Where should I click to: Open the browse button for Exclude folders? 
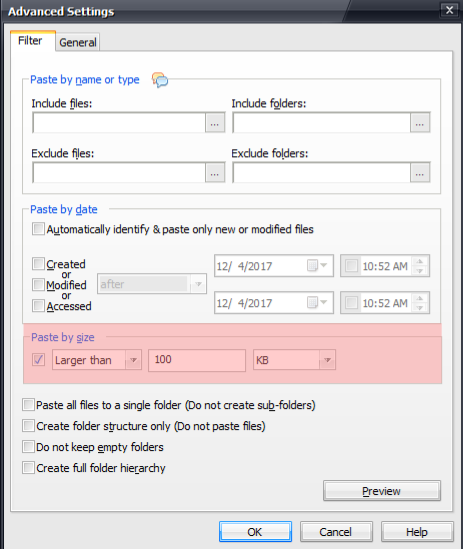click(420, 172)
